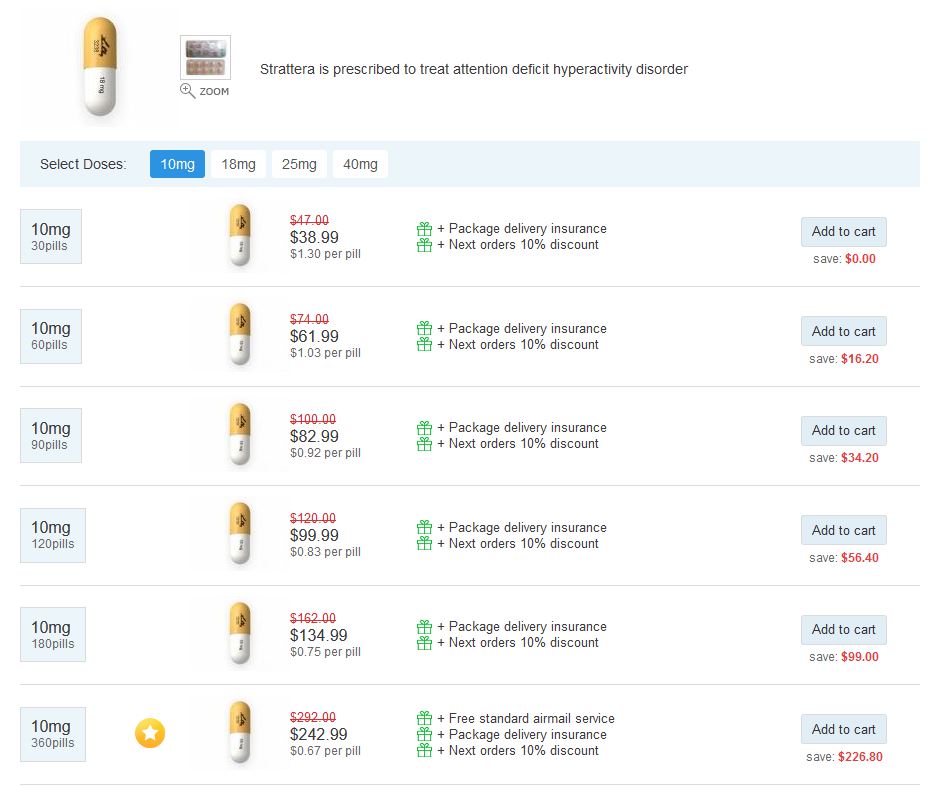Click the 10mg 90pills package label
This screenshot has width=935, height=802.
51,436
